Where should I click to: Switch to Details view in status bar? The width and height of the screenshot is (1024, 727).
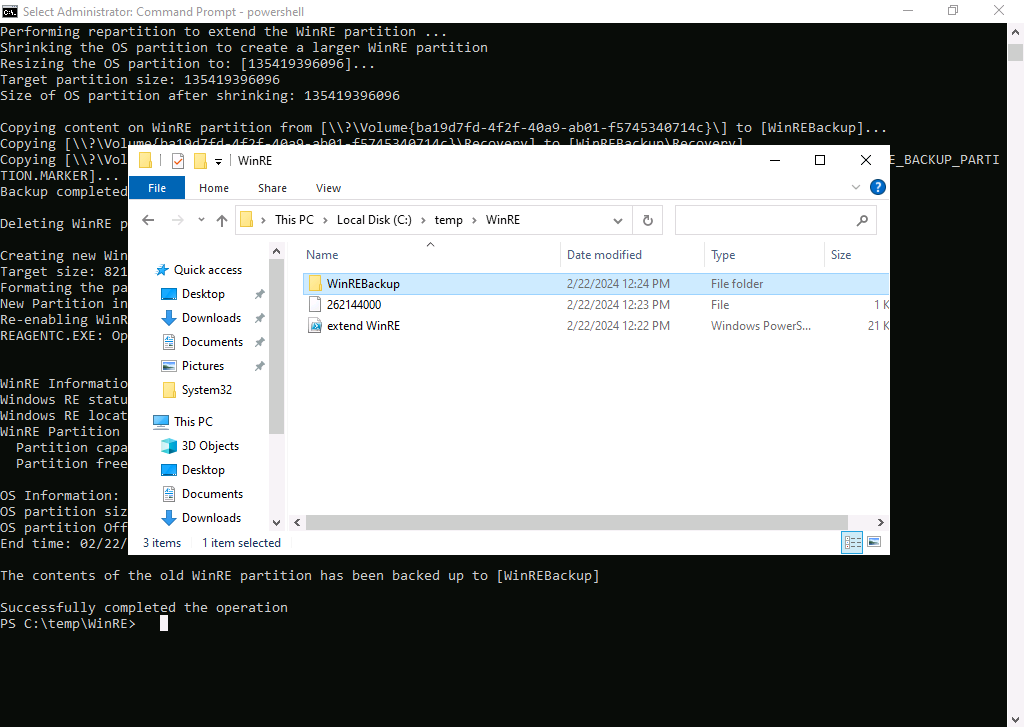tap(852, 542)
